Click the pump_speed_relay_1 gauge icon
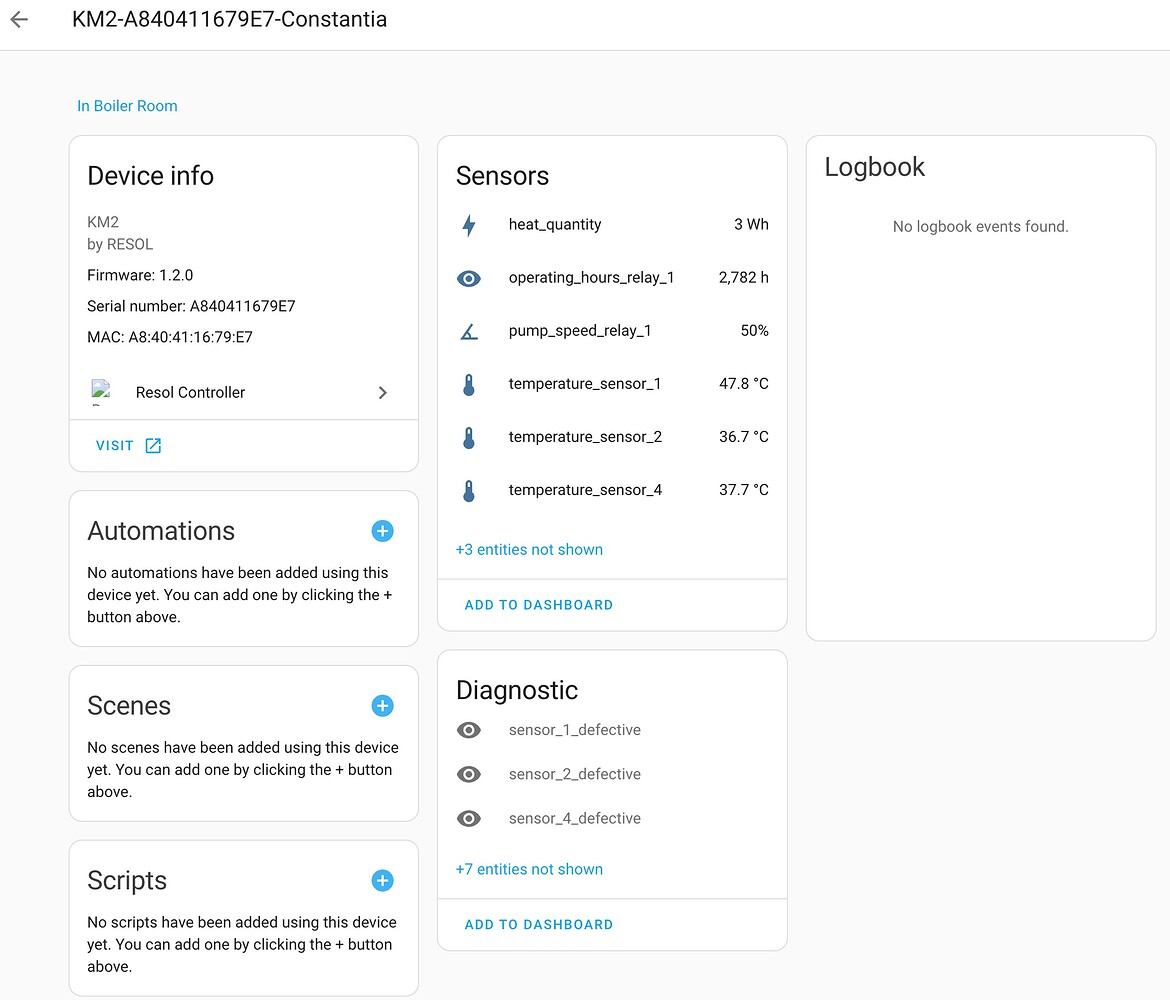Image resolution: width=1170 pixels, height=1000 pixels. (x=469, y=331)
